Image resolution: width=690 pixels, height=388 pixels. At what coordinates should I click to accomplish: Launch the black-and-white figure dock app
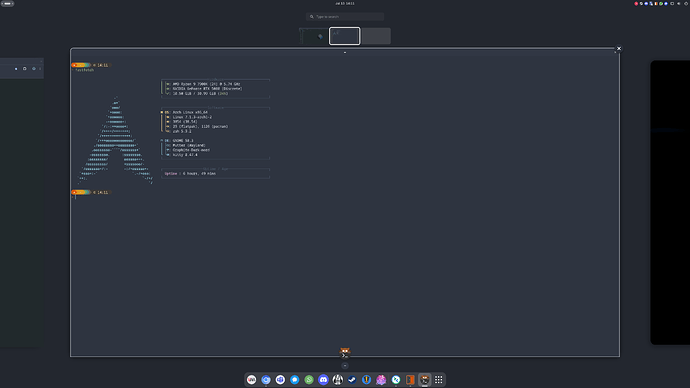coord(338,380)
